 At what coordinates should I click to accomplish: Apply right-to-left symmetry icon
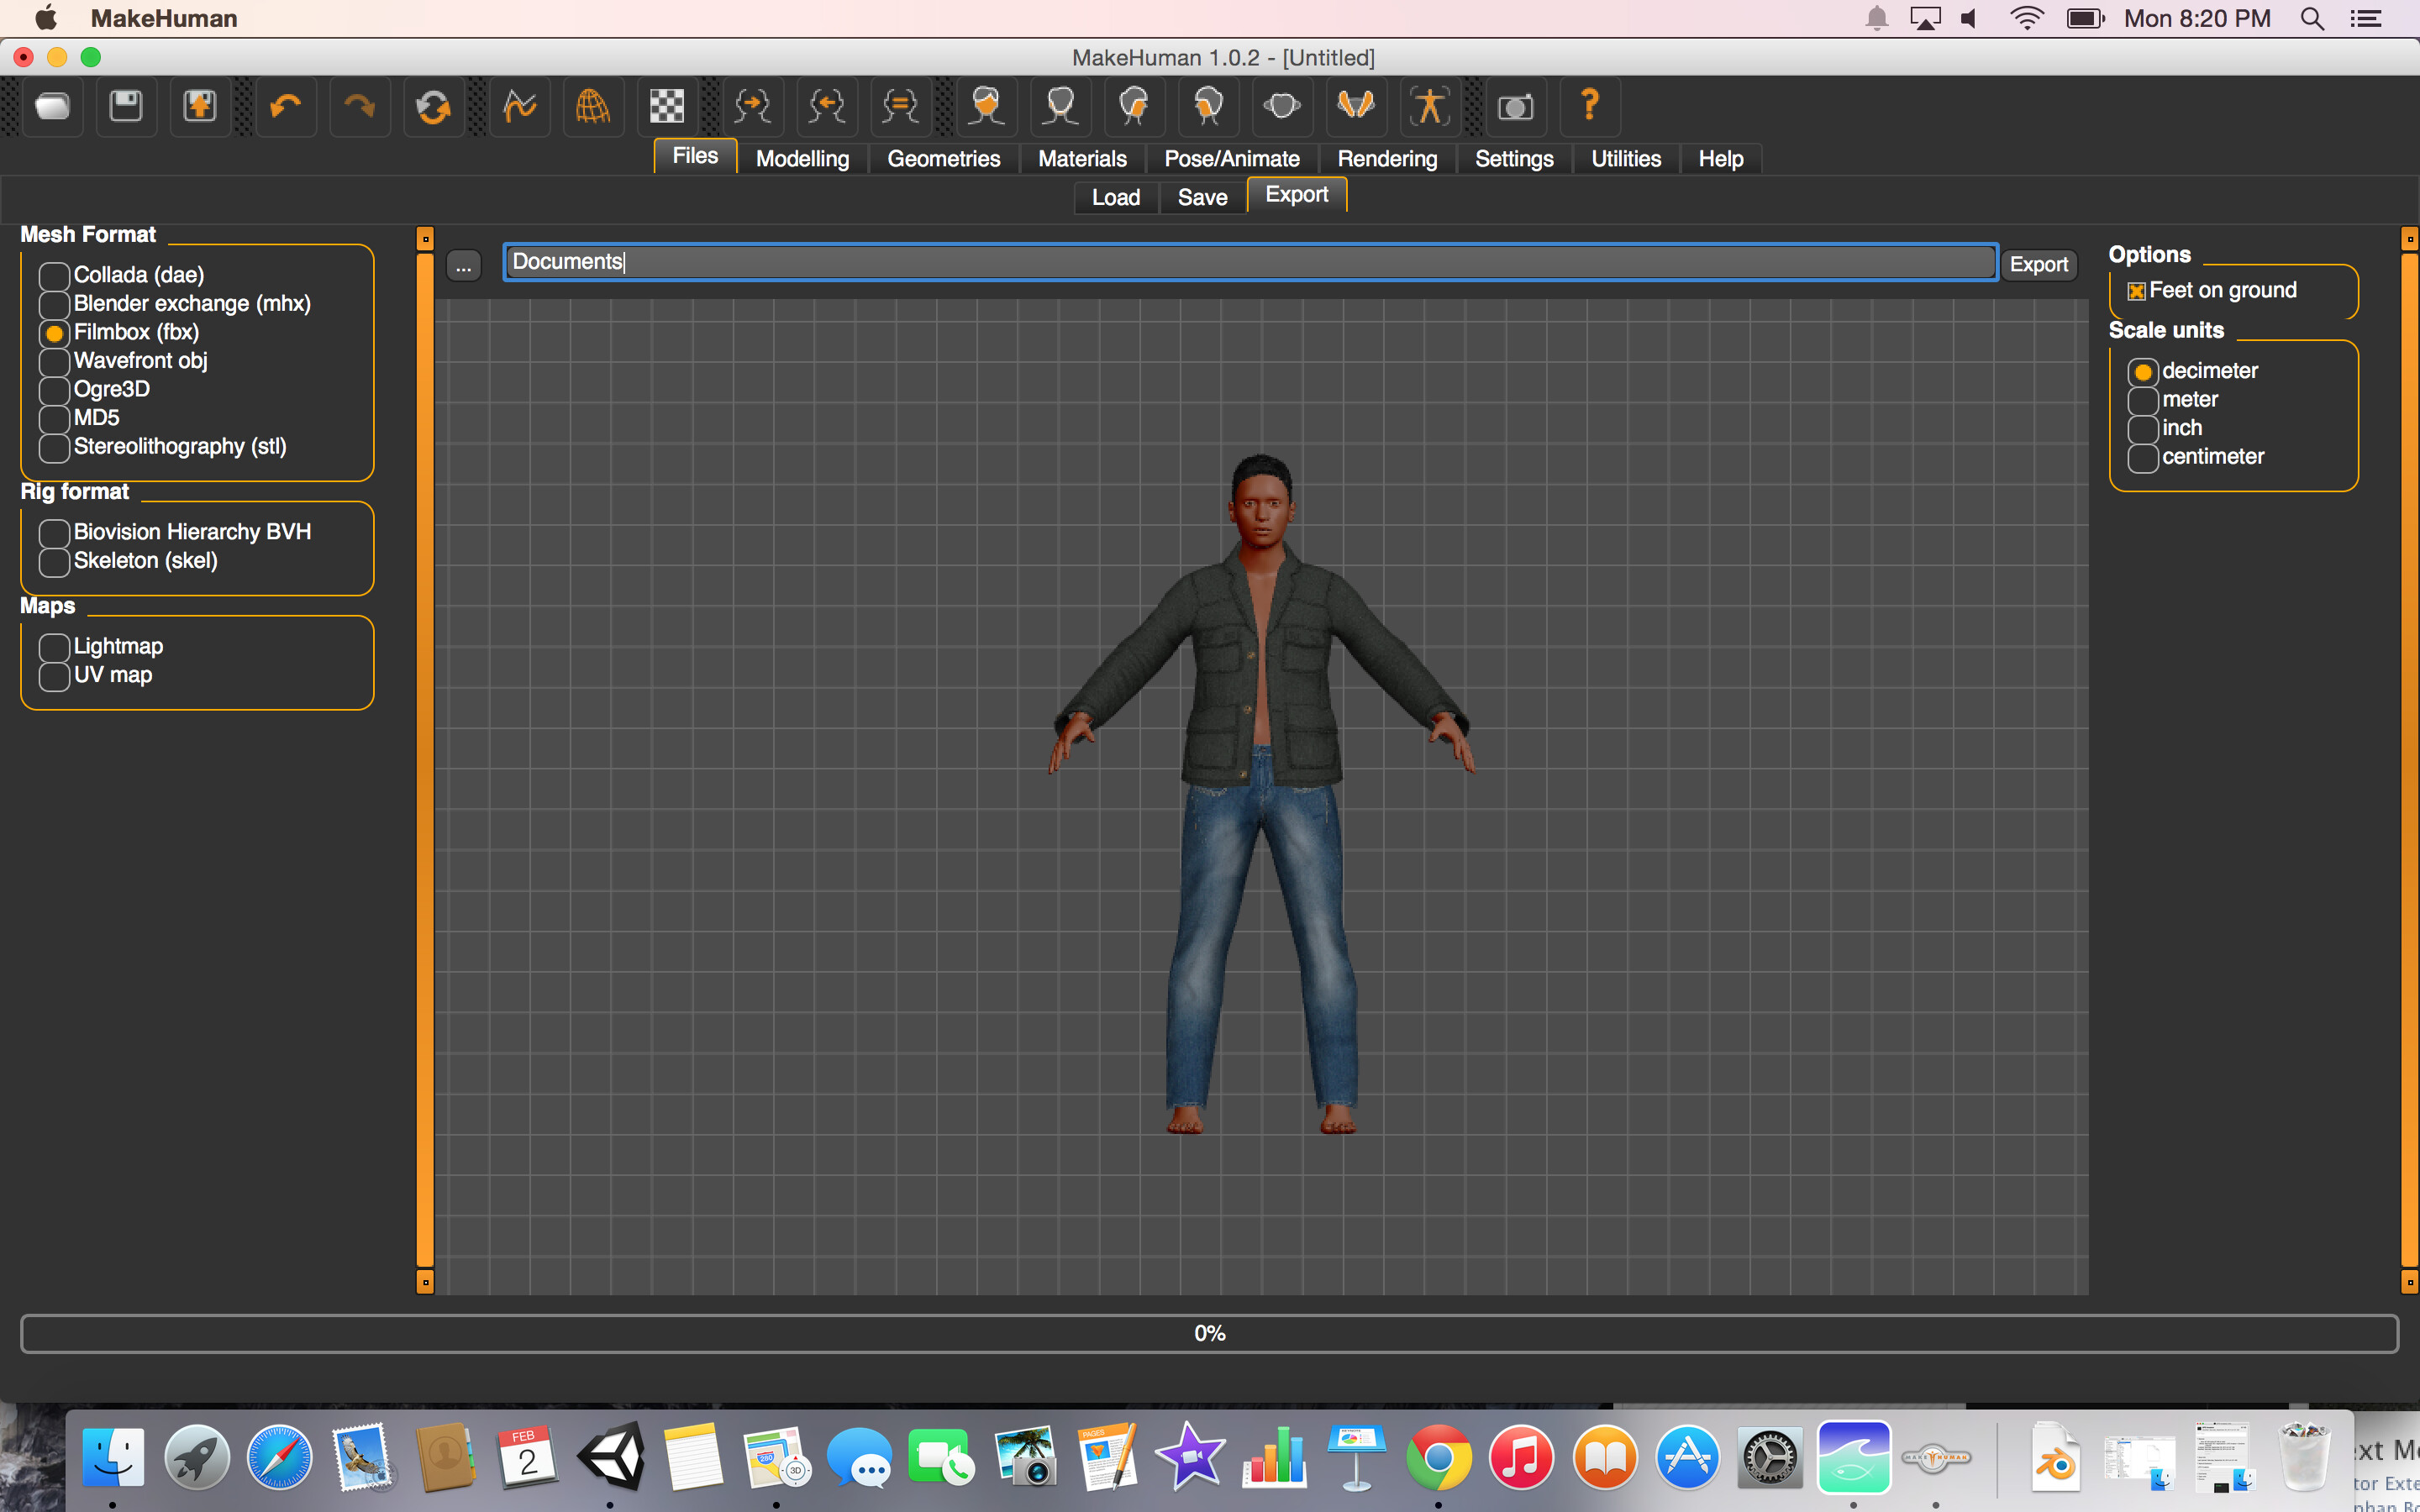point(827,107)
